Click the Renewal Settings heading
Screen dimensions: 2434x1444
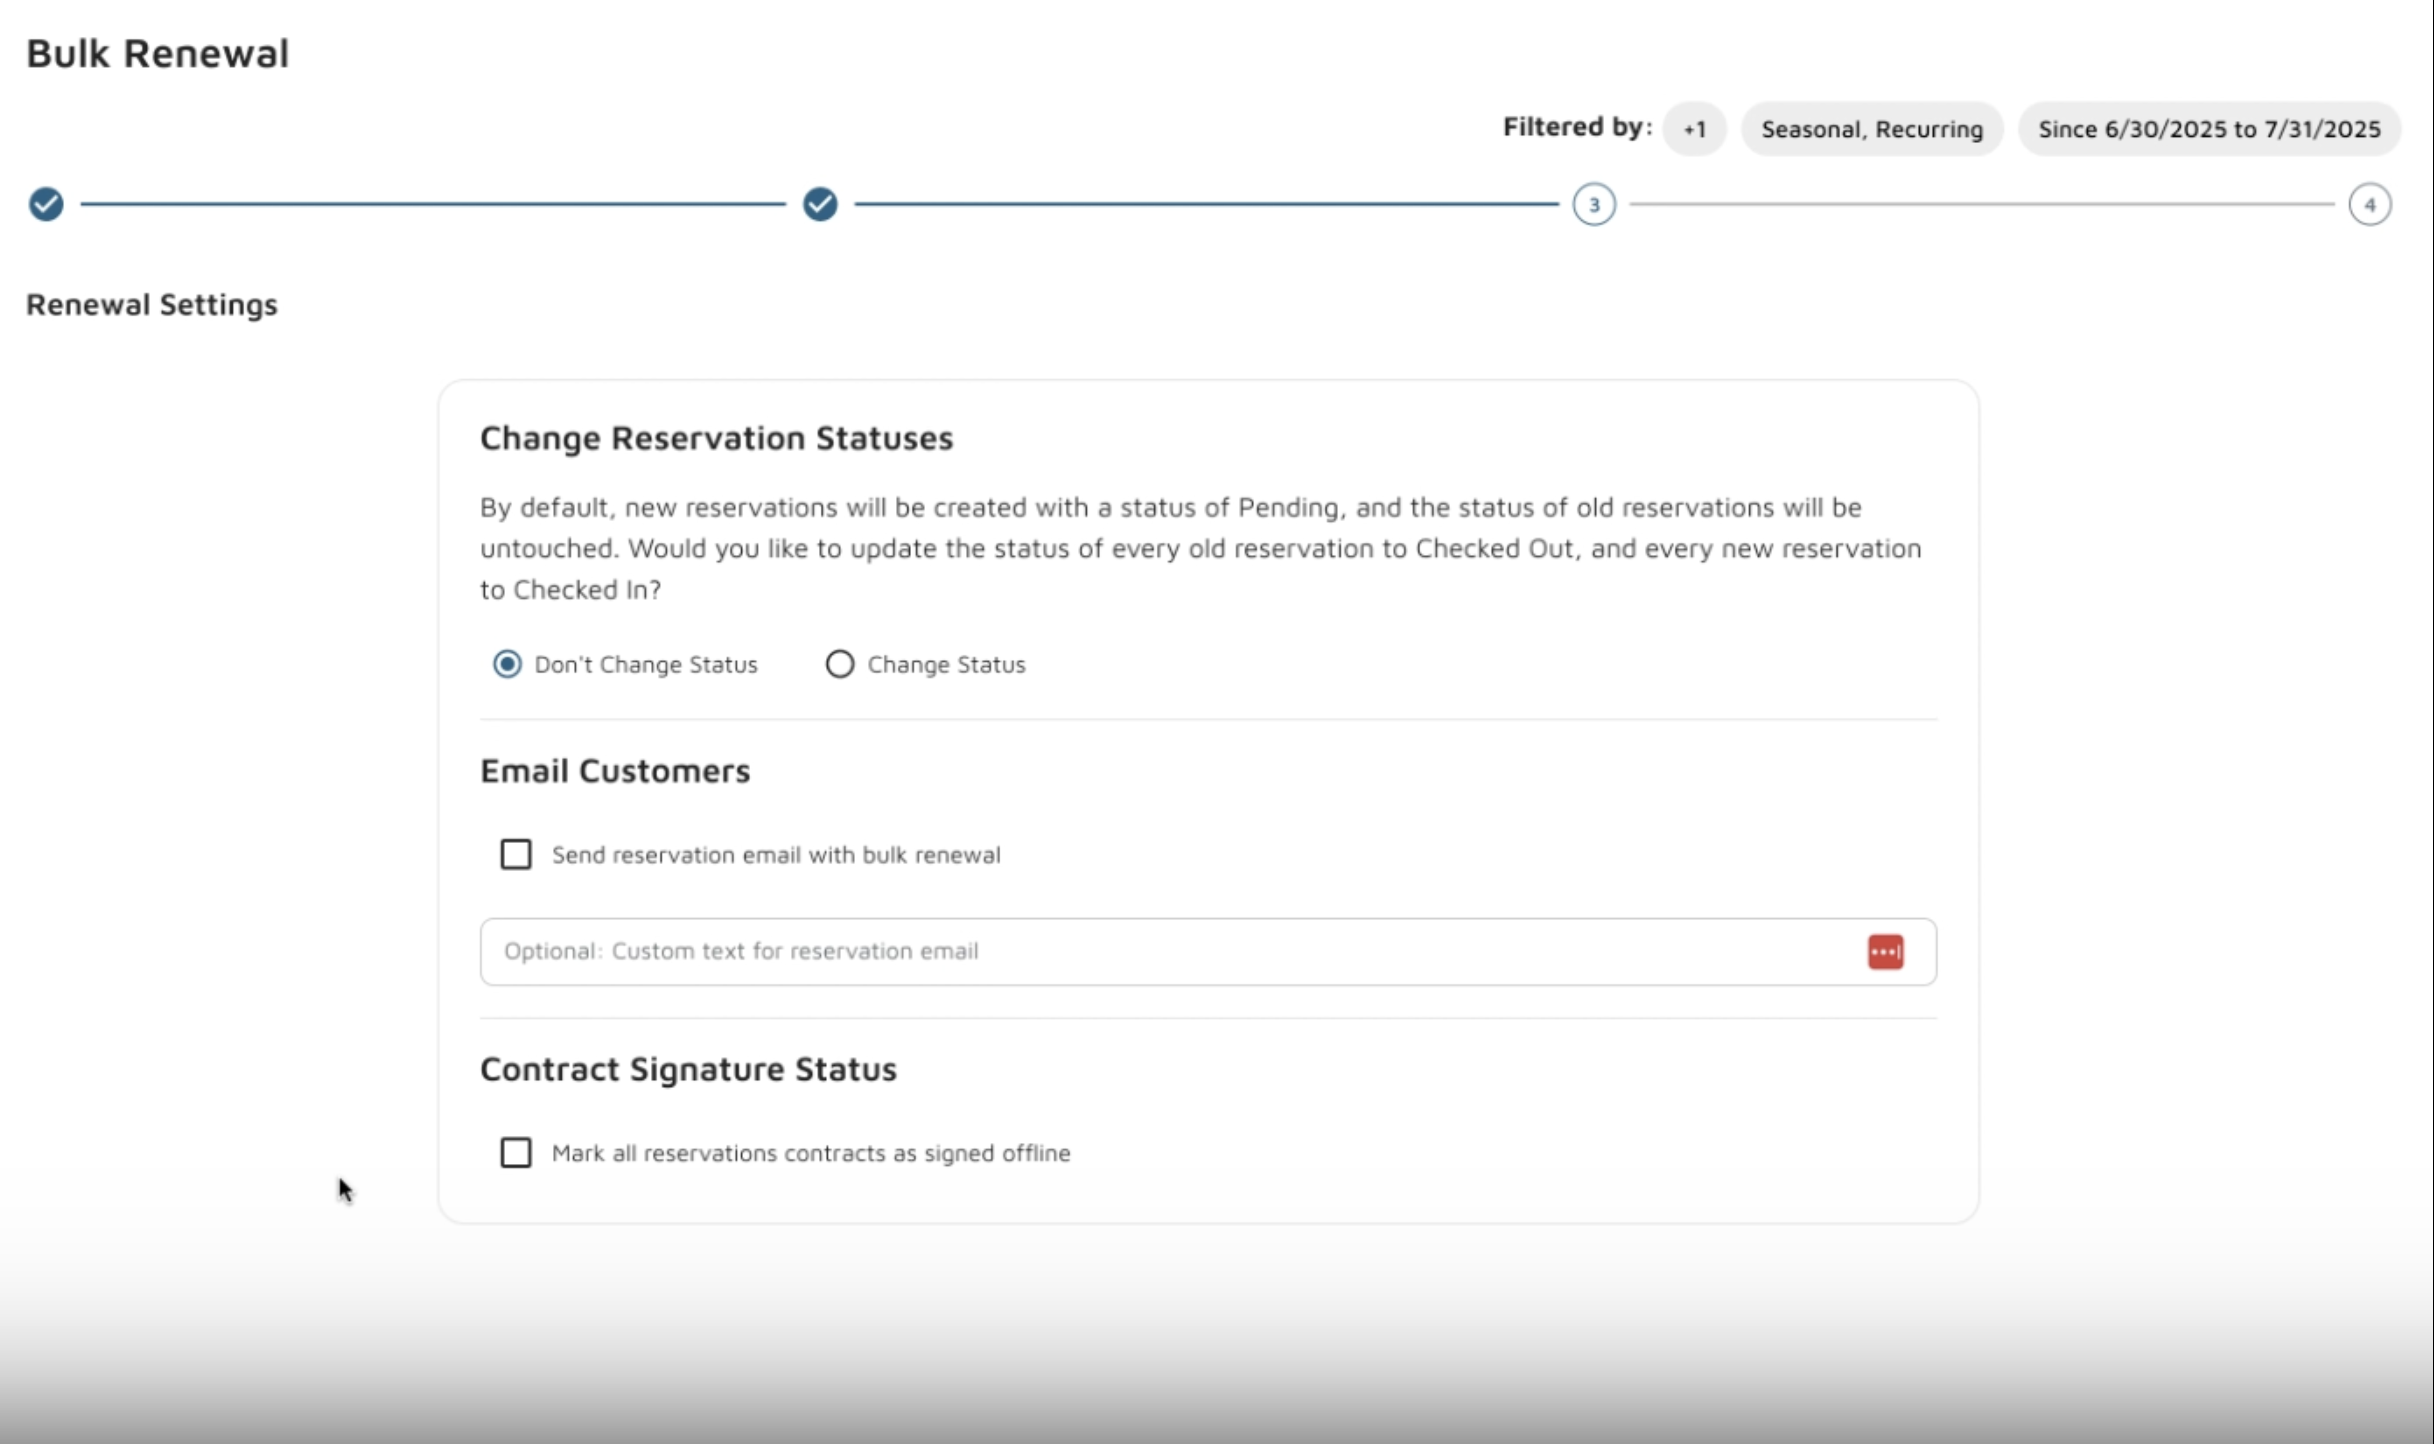click(x=152, y=304)
